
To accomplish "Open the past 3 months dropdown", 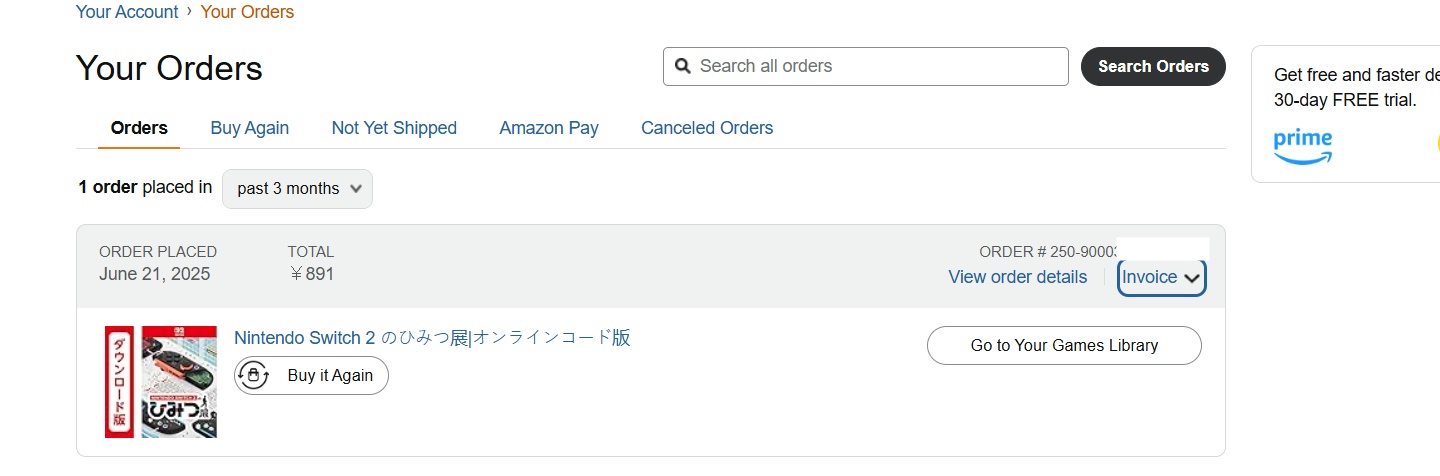I will 297,189.
